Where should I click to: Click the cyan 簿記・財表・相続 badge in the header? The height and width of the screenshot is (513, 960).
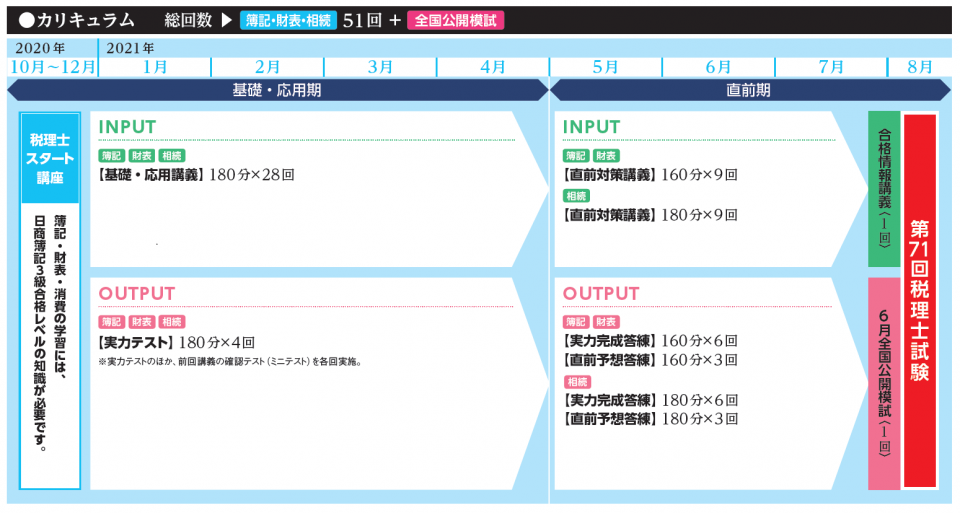pyautogui.click(x=287, y=20)
